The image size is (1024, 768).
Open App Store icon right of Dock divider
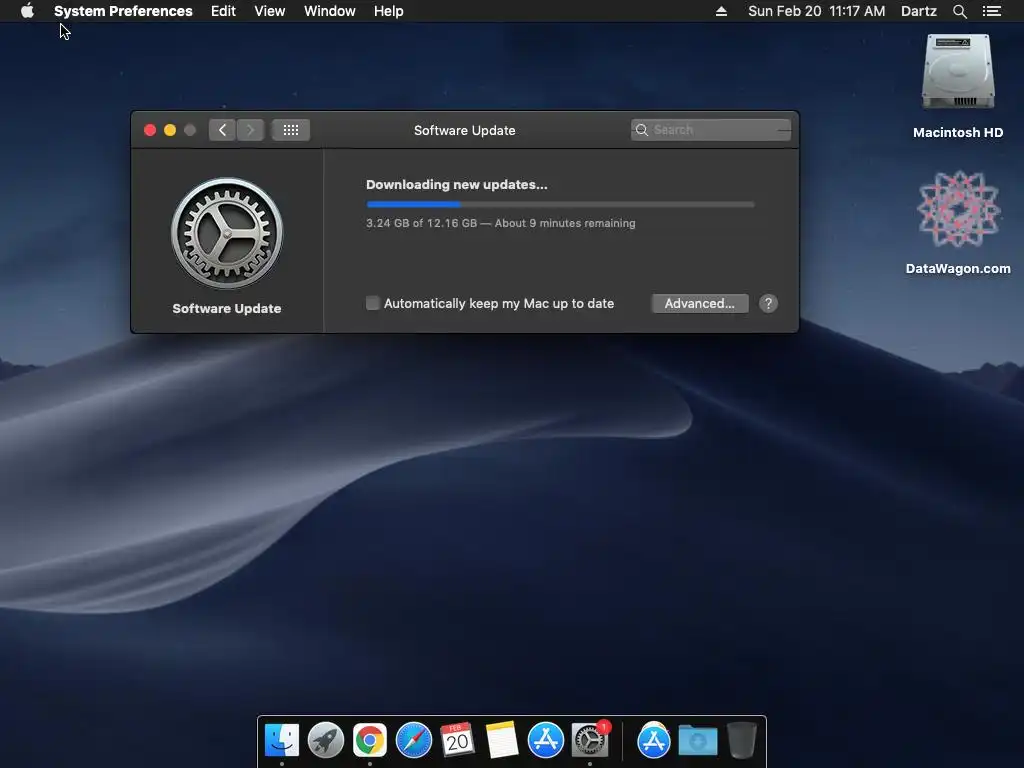coord(654,740)
